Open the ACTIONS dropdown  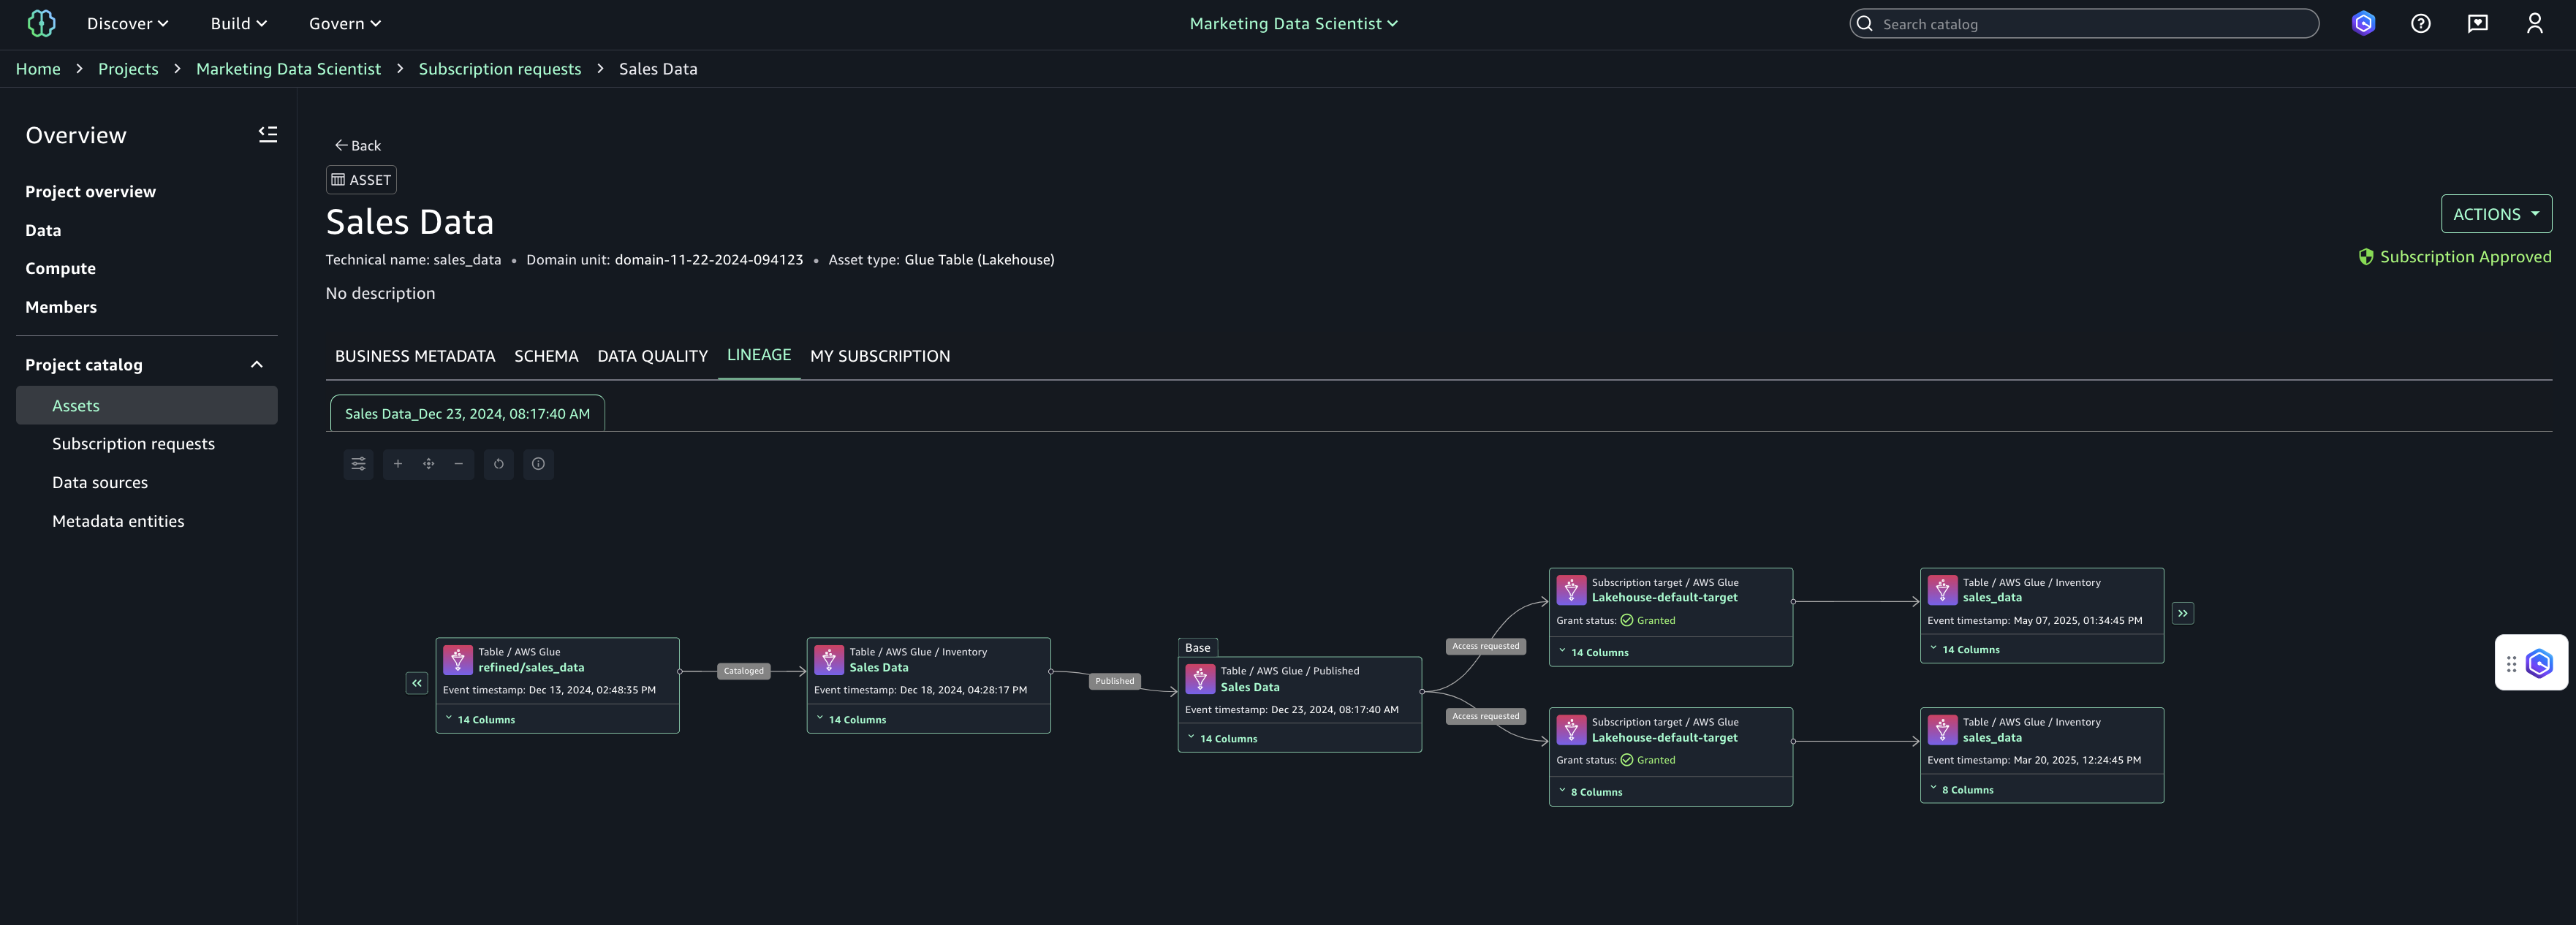[x=2495, y=213]
